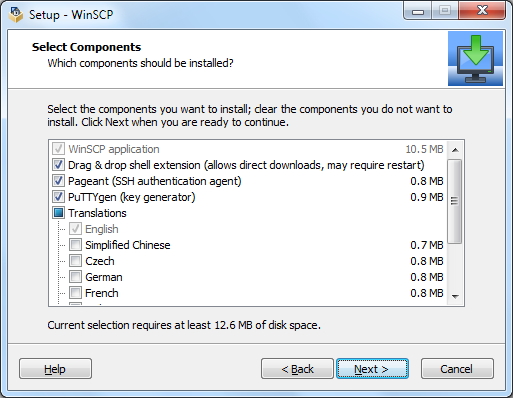Click the WinSCP setup box icon in title bar
Image resolution: width=513 pixels, height=398 pixels.
point(16,15)
